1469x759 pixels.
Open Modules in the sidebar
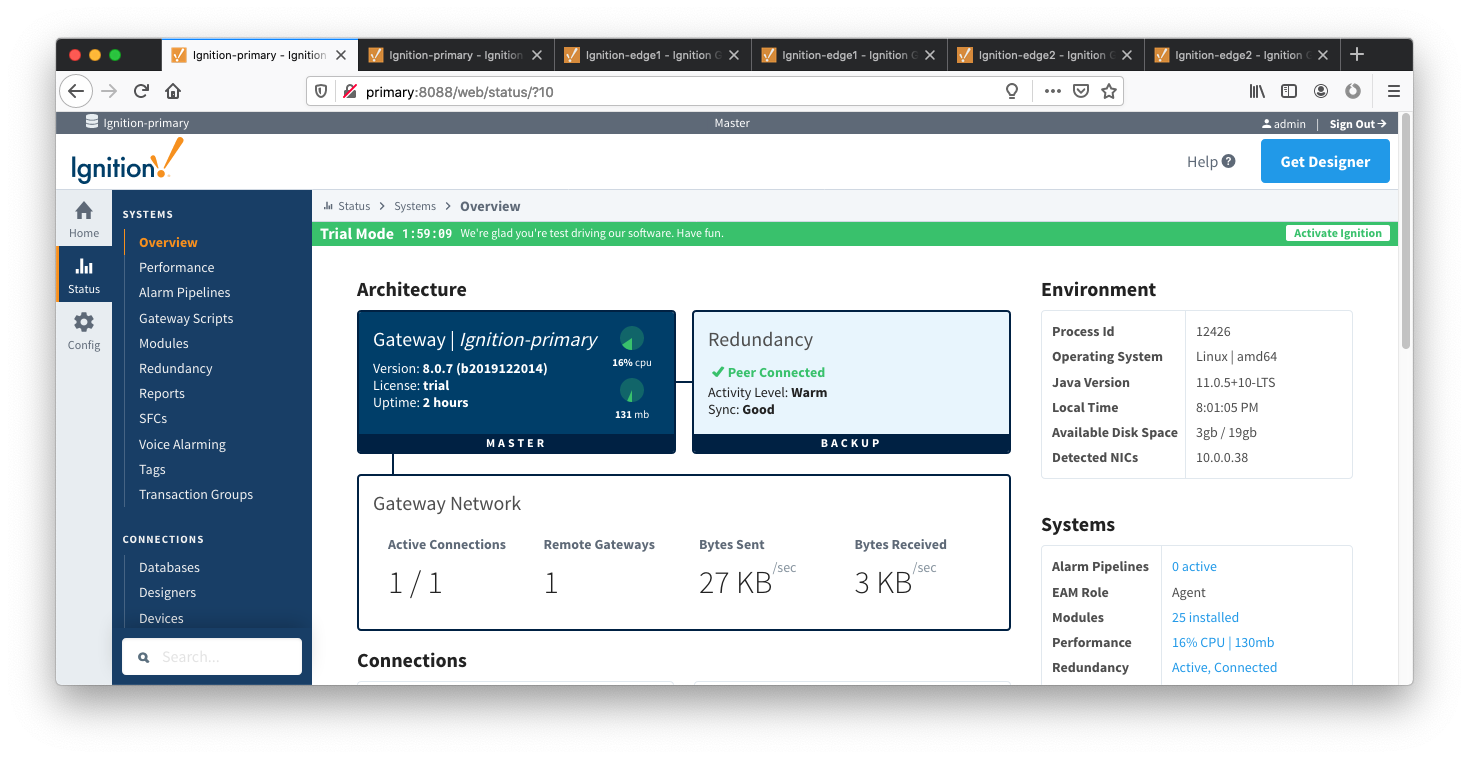point(164,343)
